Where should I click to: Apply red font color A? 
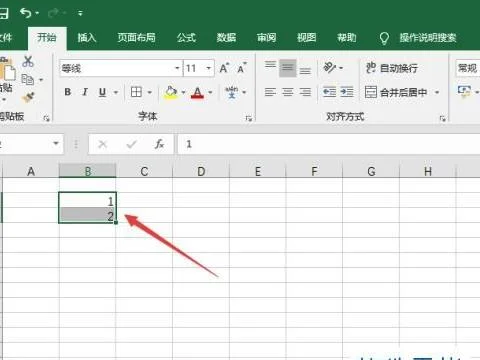[x=197, y=92]
